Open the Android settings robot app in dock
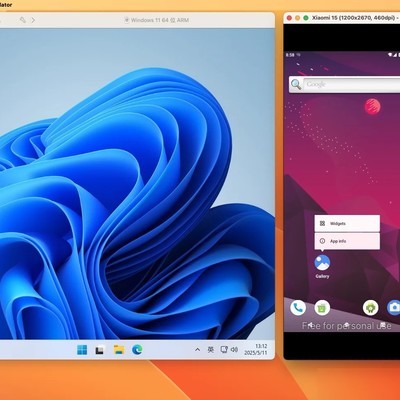Screen dimensions: 400x400 tap(370, 308)
